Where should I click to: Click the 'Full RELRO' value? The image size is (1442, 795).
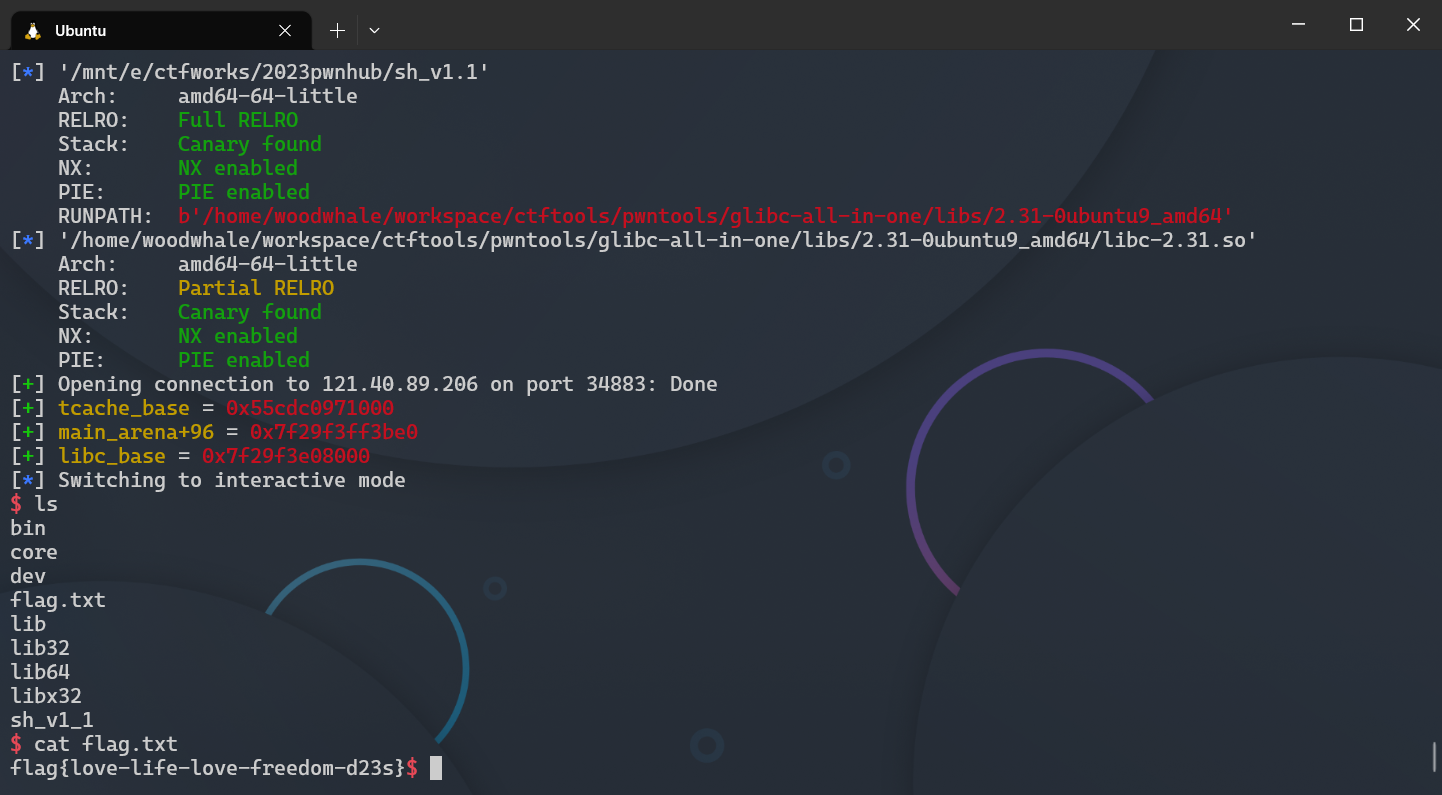pos(238,120)
